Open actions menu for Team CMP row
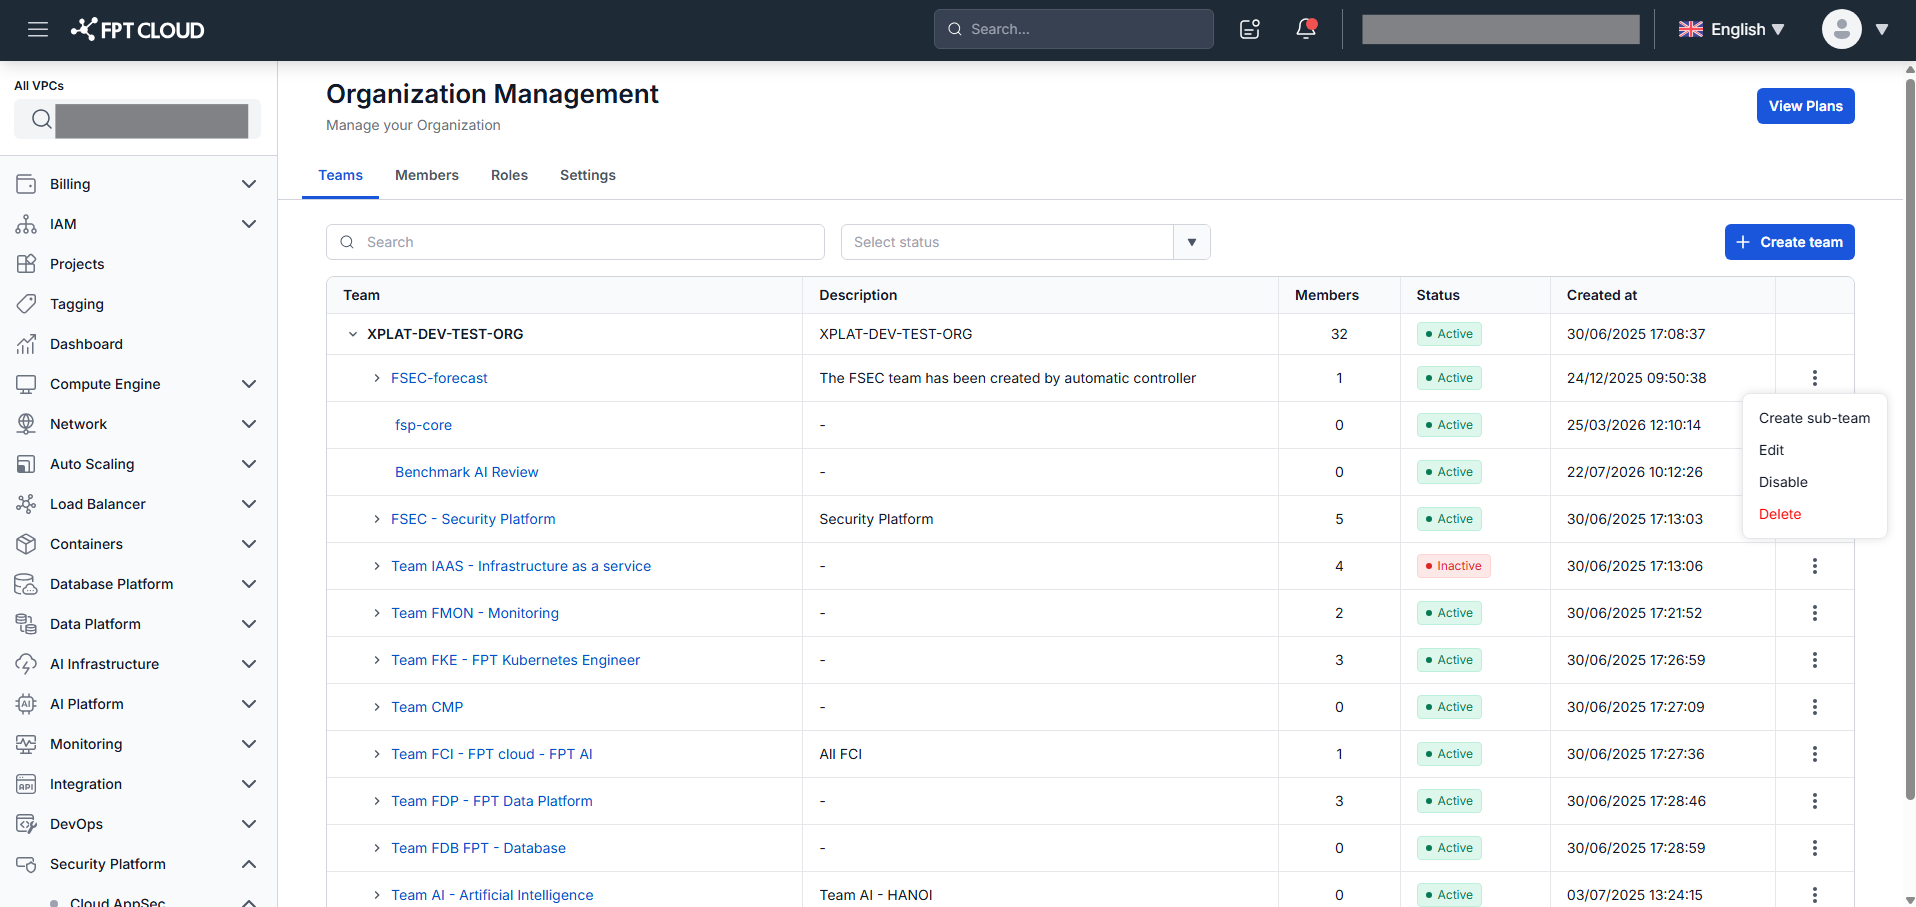Screen dimensions: 1916x907 [x=1814, y=707]
